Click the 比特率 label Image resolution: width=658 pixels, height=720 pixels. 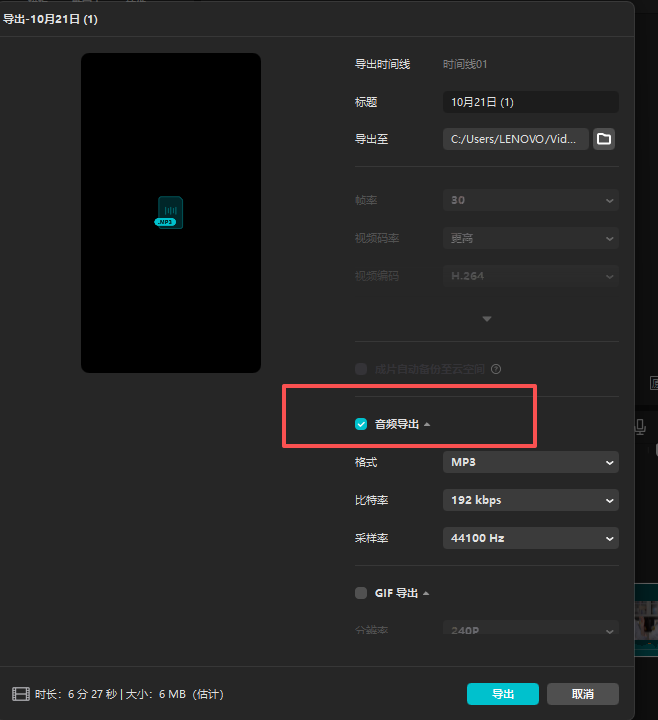pos(371,500)
